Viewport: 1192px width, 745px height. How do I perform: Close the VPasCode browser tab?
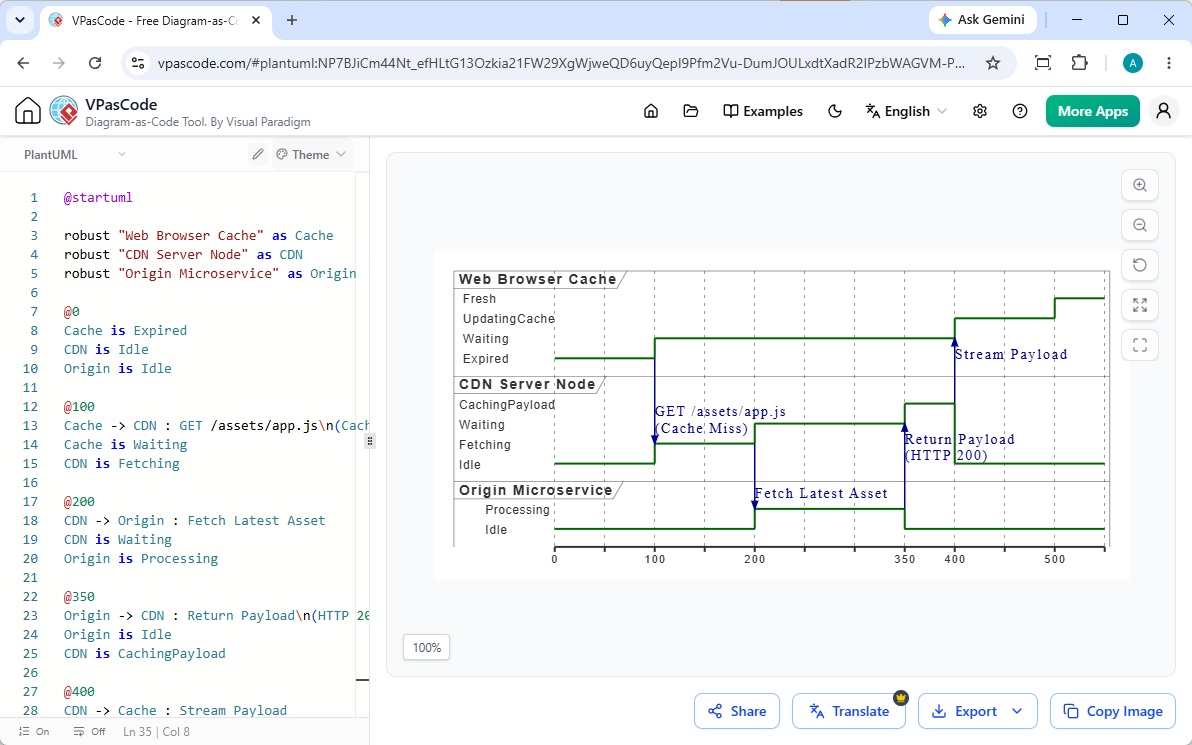coord(257,21)
